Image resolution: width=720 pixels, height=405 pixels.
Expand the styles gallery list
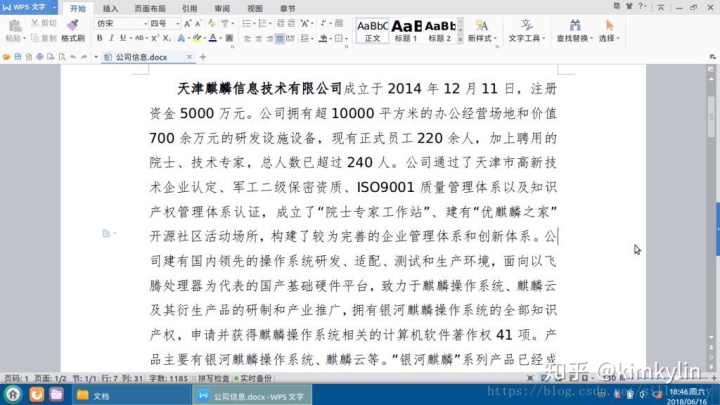(460, 40)
